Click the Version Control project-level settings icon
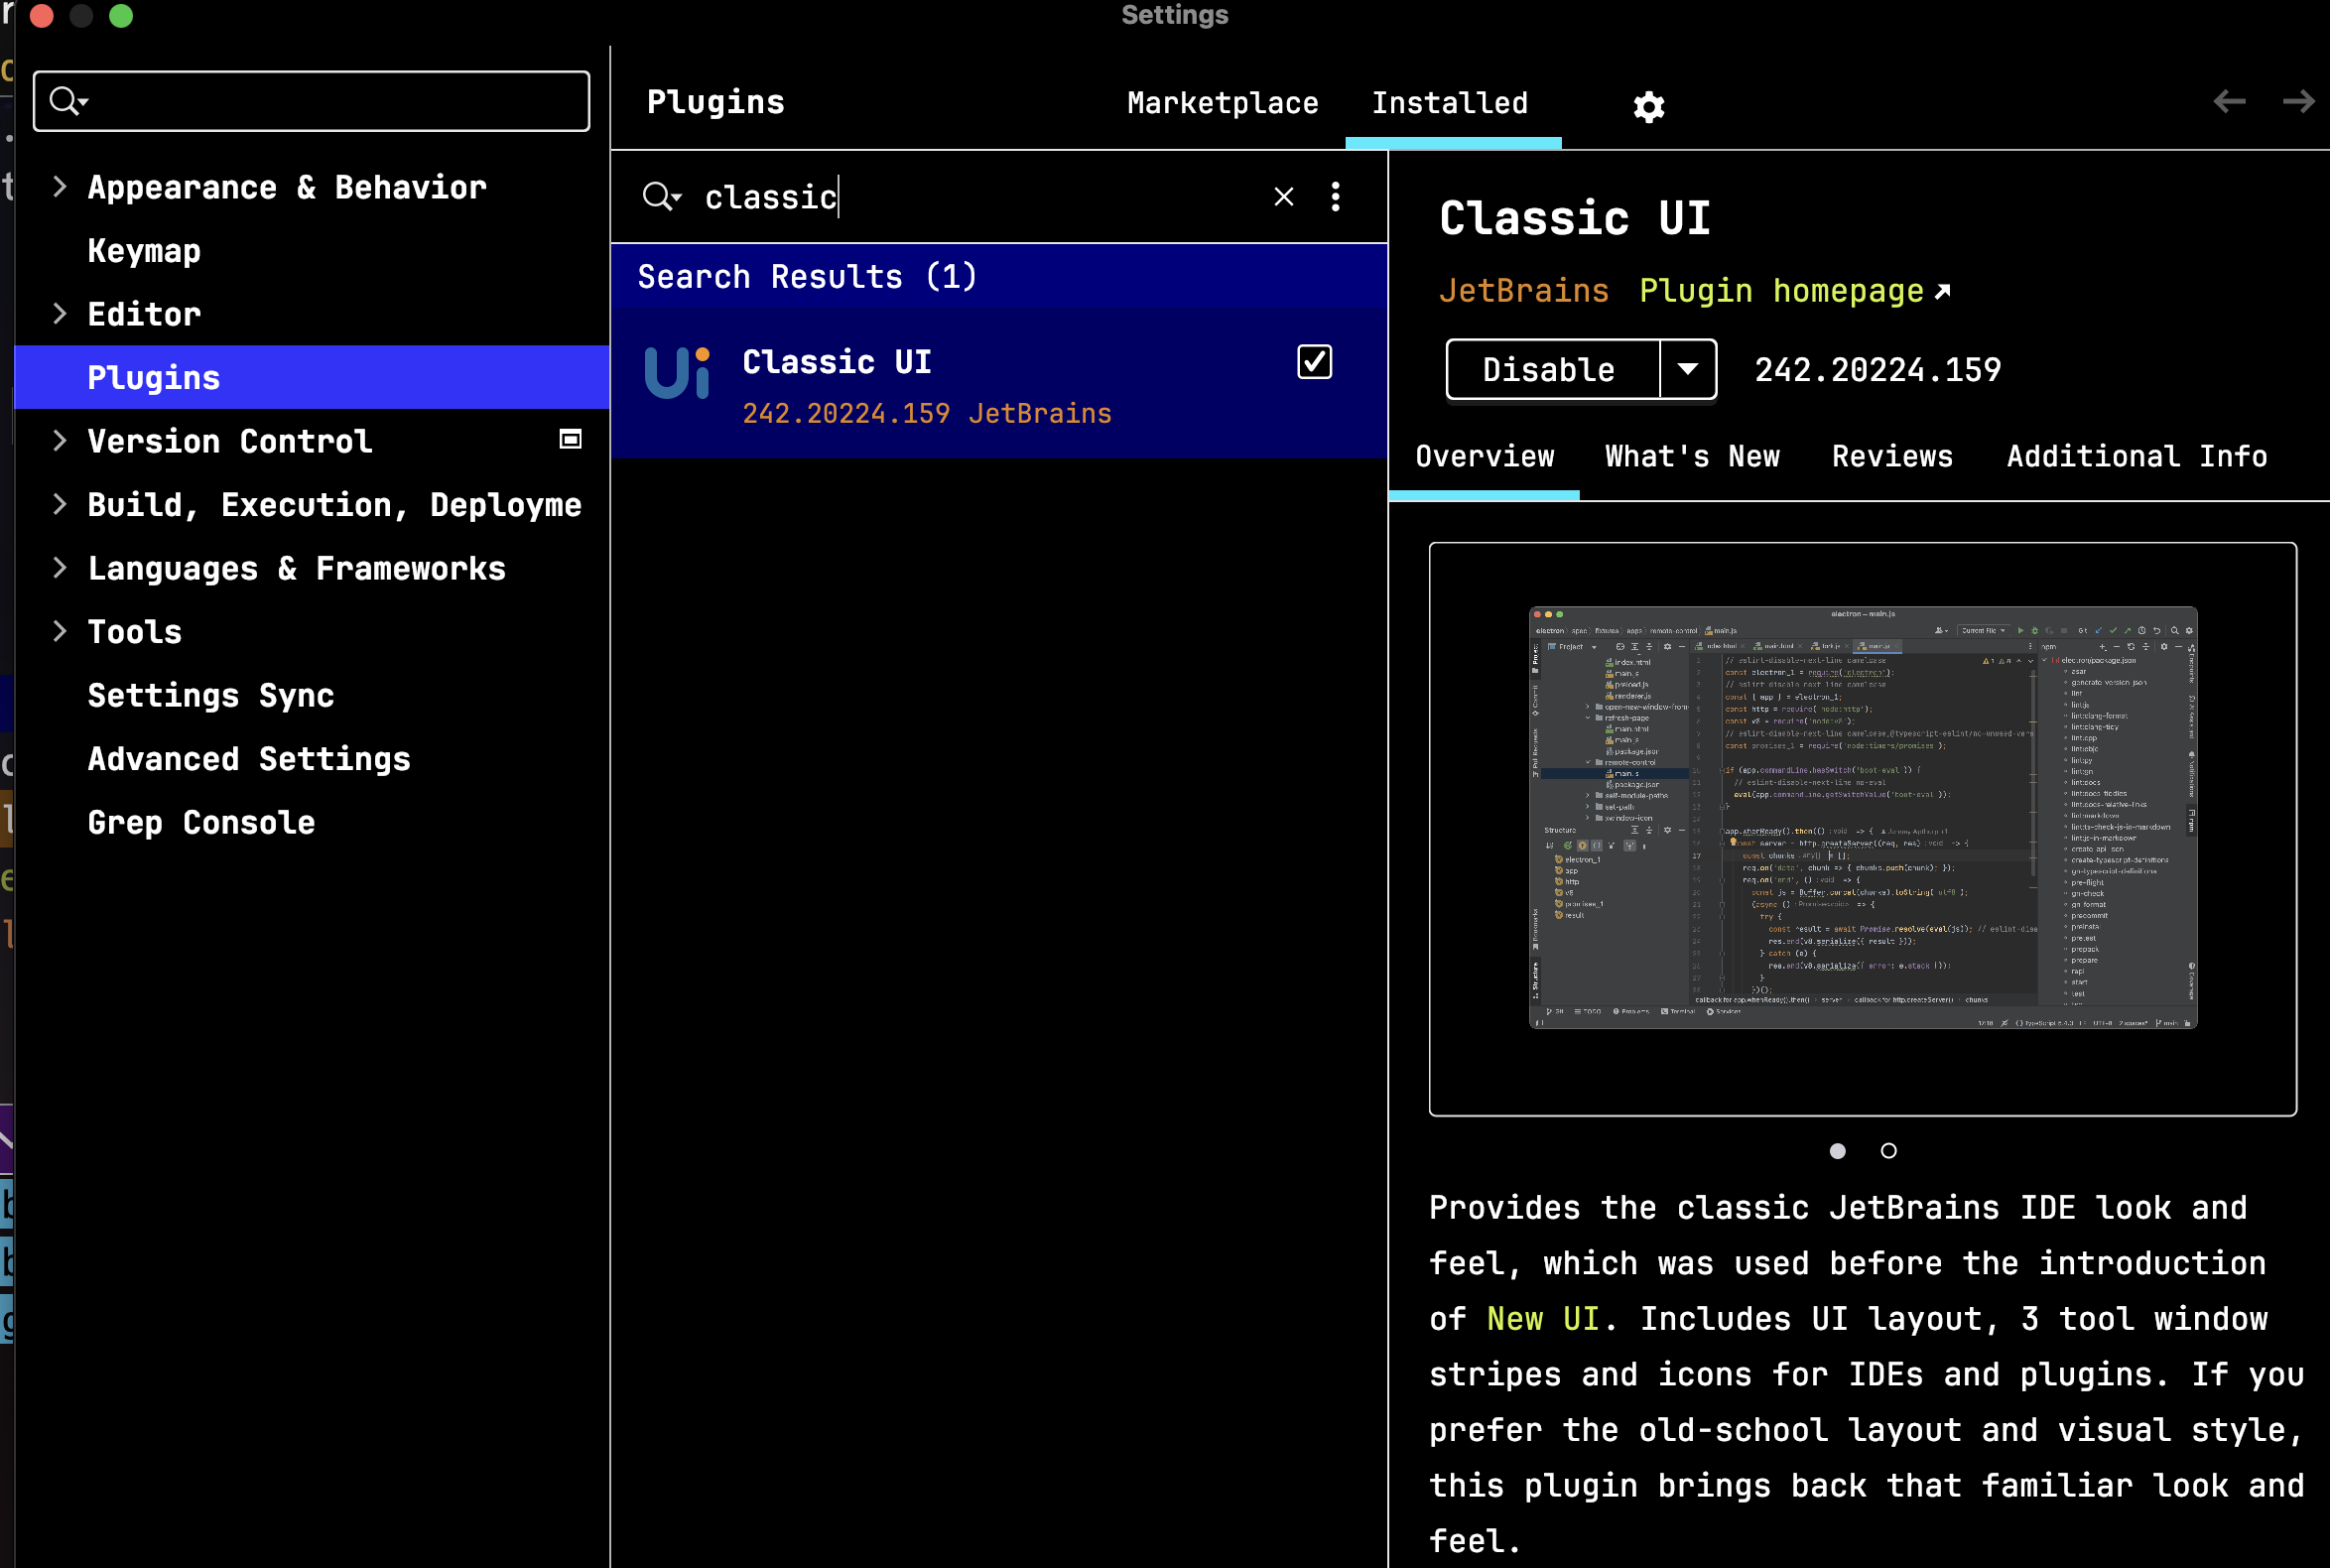Viewport: 2330px width, 1568px height. 570,440
